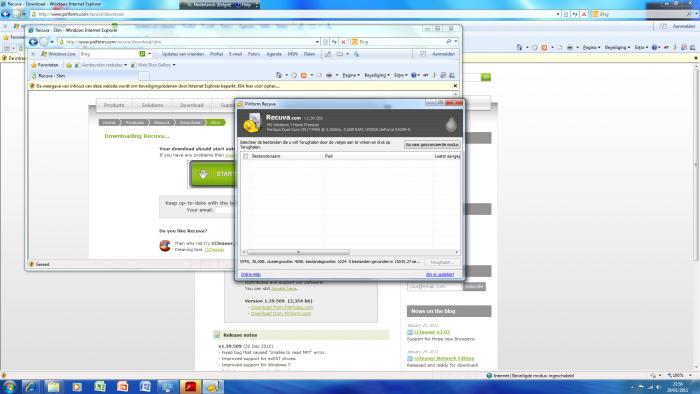Expand the Extra dropdown in Slim window toolbar
Viewport: 700px width, 394px height.
(400, 75)
